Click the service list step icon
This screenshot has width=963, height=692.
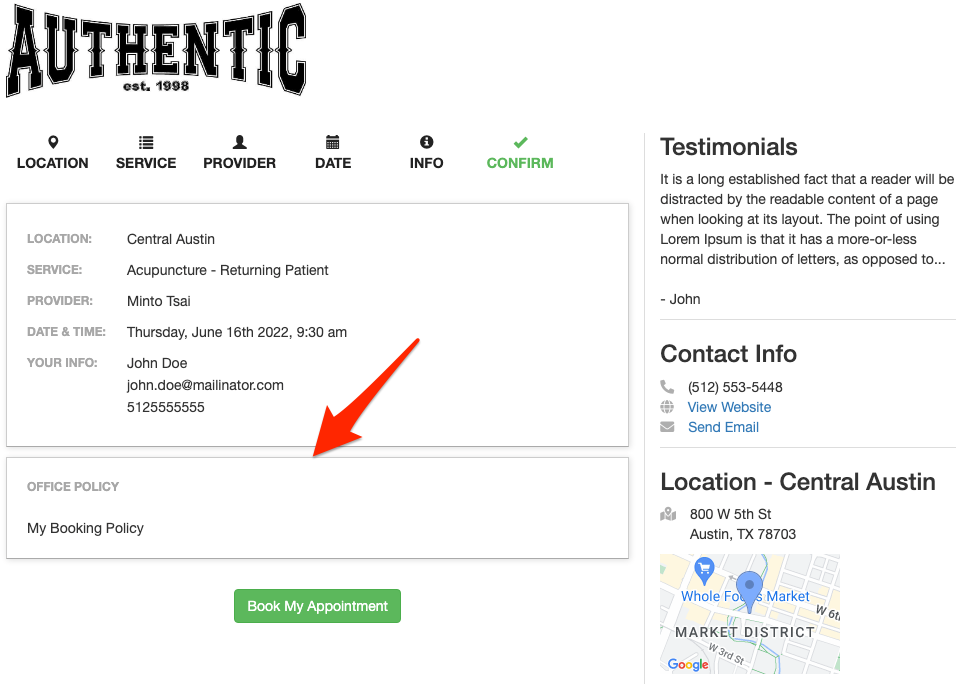tap(146, 142)
